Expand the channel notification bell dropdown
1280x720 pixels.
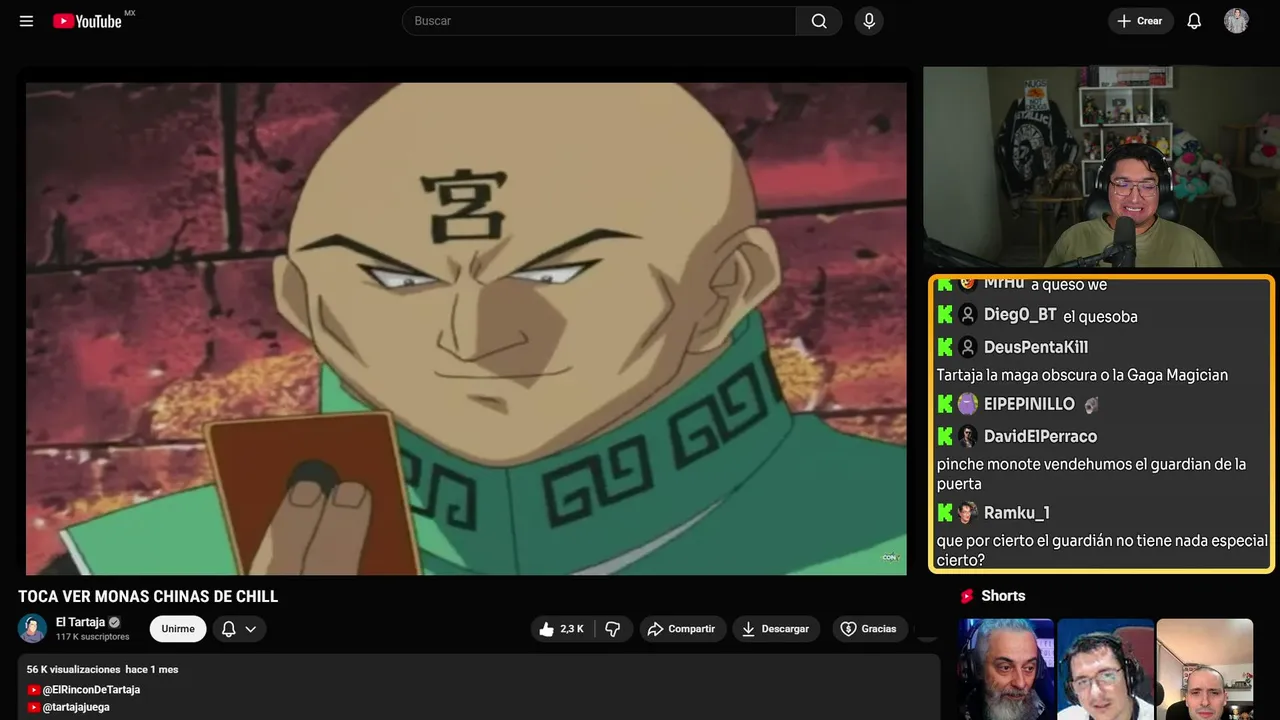(239, 629)
